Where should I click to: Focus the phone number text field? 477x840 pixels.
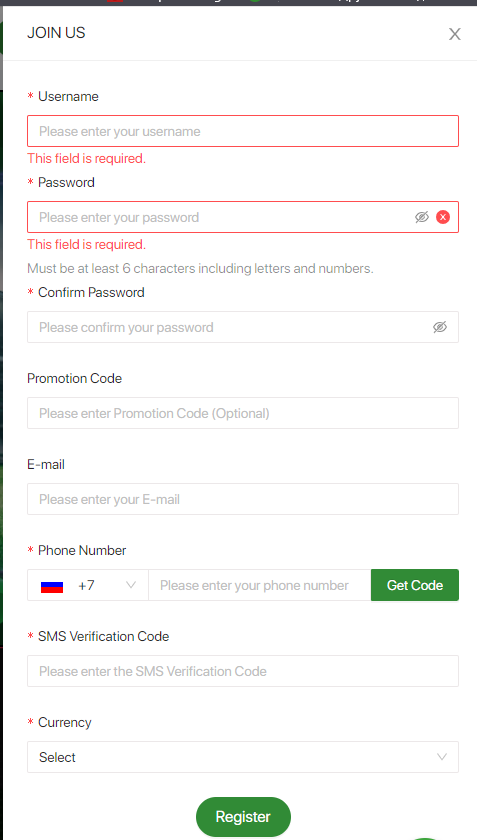[259, 585]
